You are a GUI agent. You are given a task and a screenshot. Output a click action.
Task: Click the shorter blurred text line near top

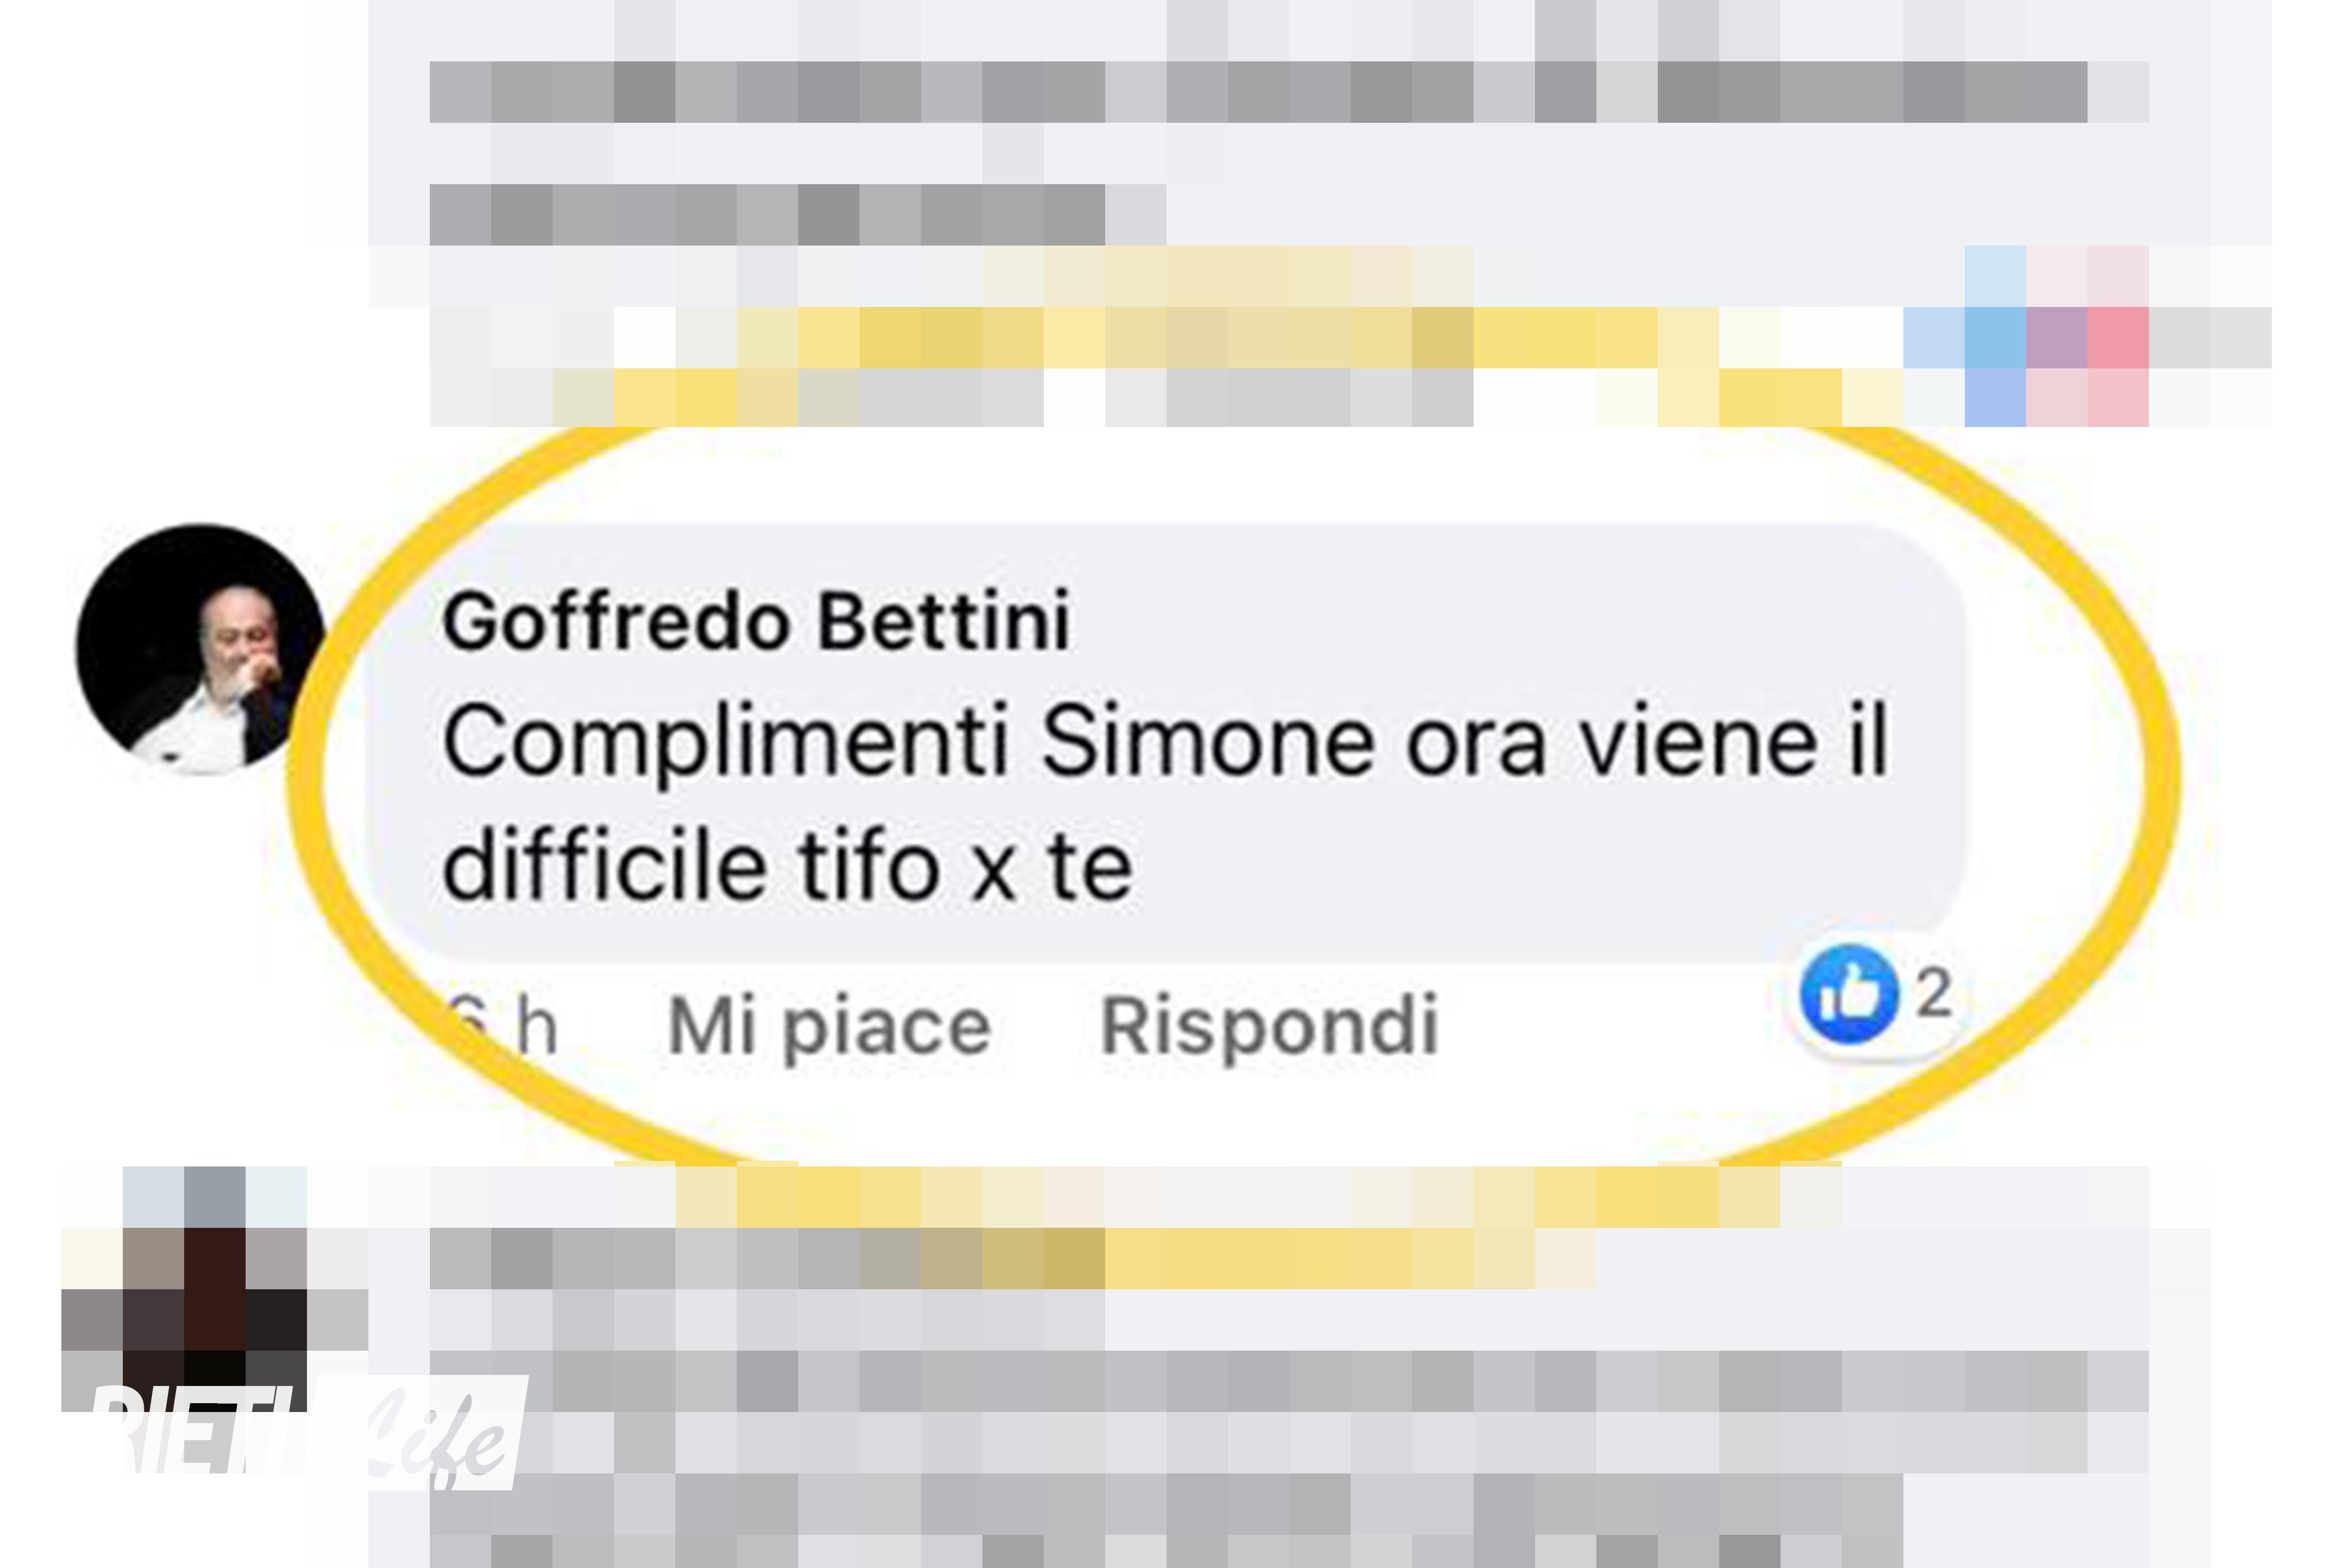(798, 214)
